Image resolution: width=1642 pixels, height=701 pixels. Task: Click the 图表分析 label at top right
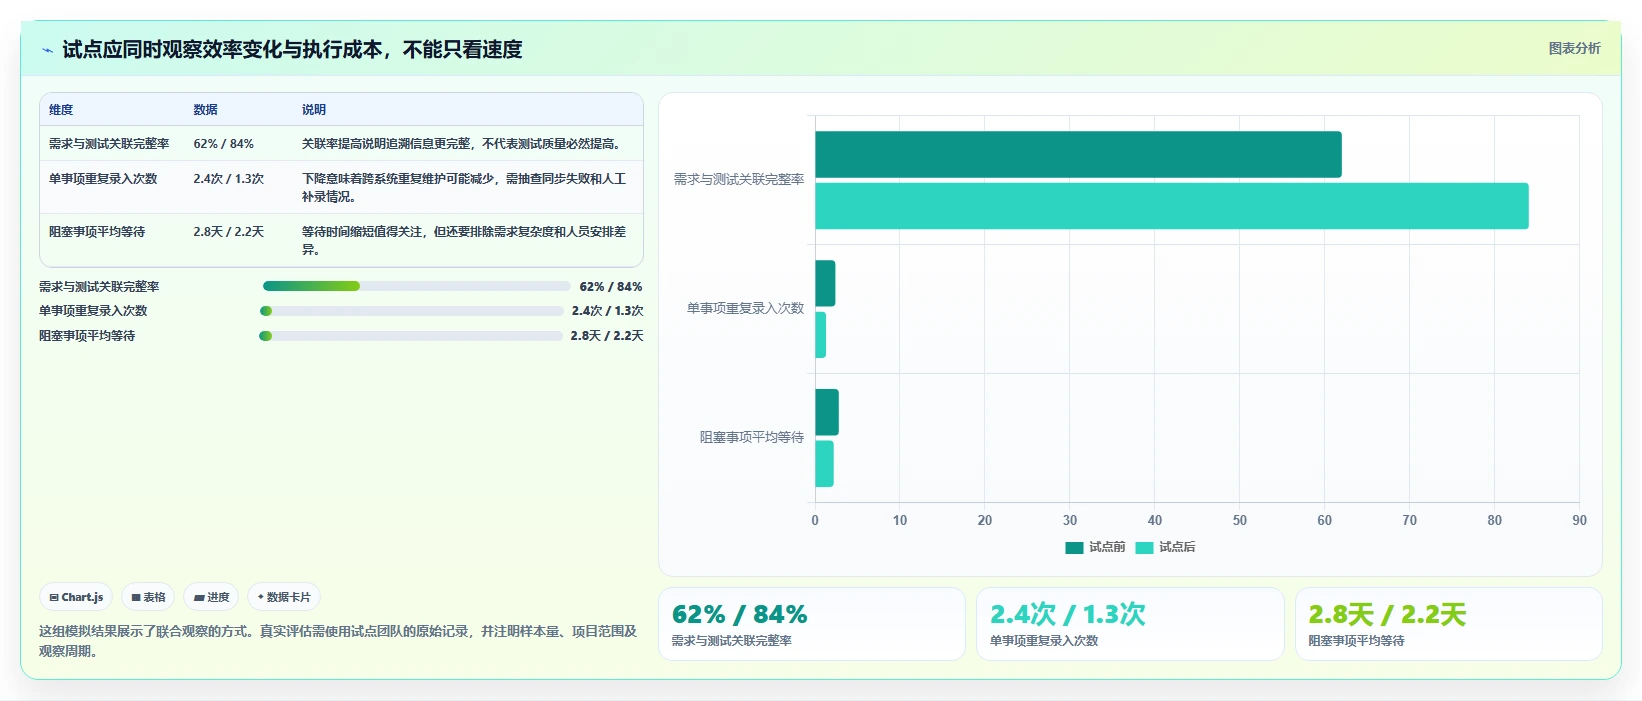click(x=1574, y=48)
